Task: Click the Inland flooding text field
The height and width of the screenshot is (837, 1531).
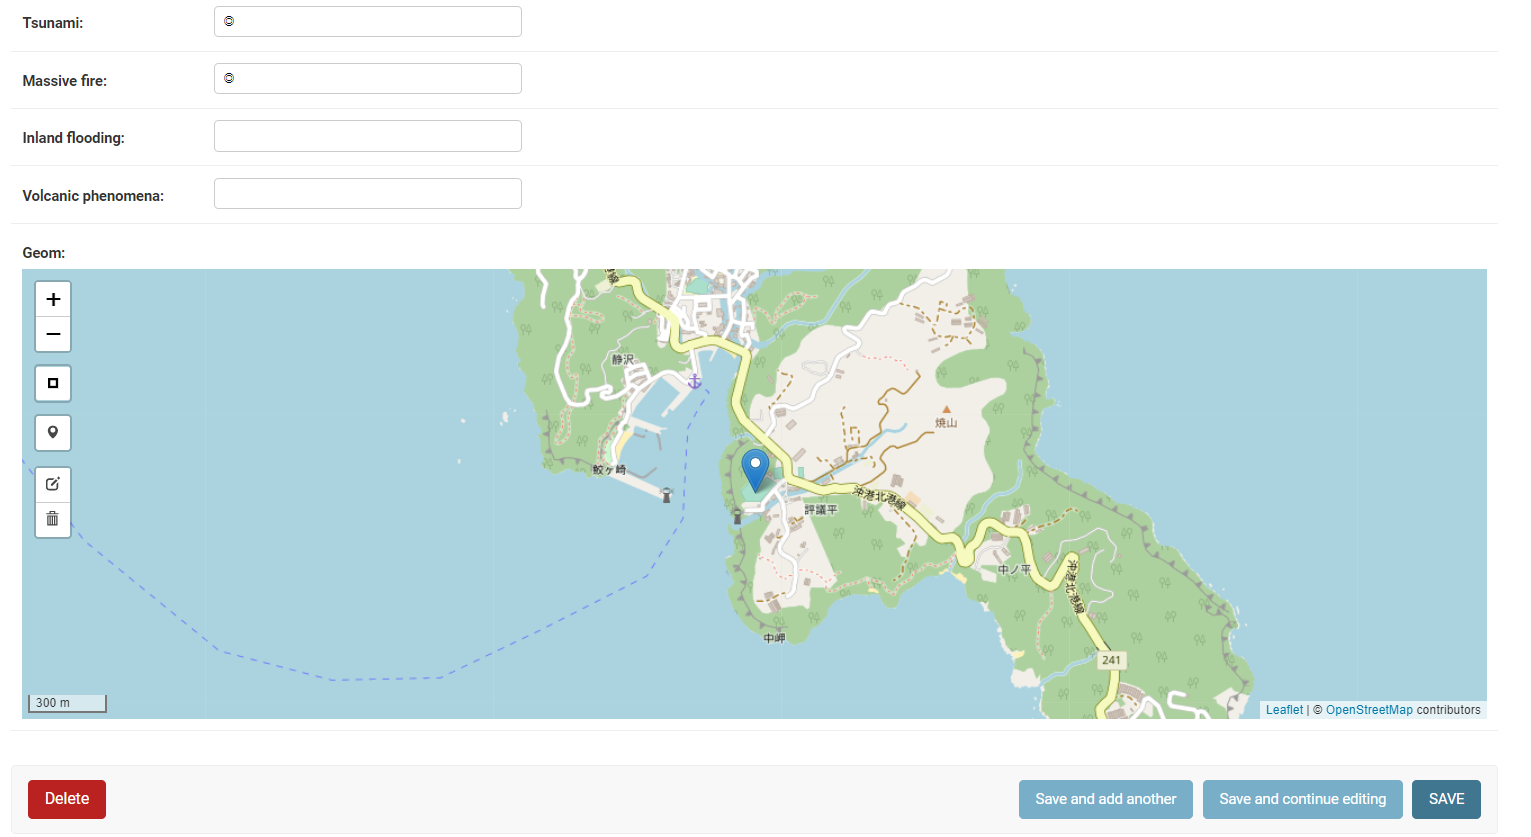Action: 367,136
